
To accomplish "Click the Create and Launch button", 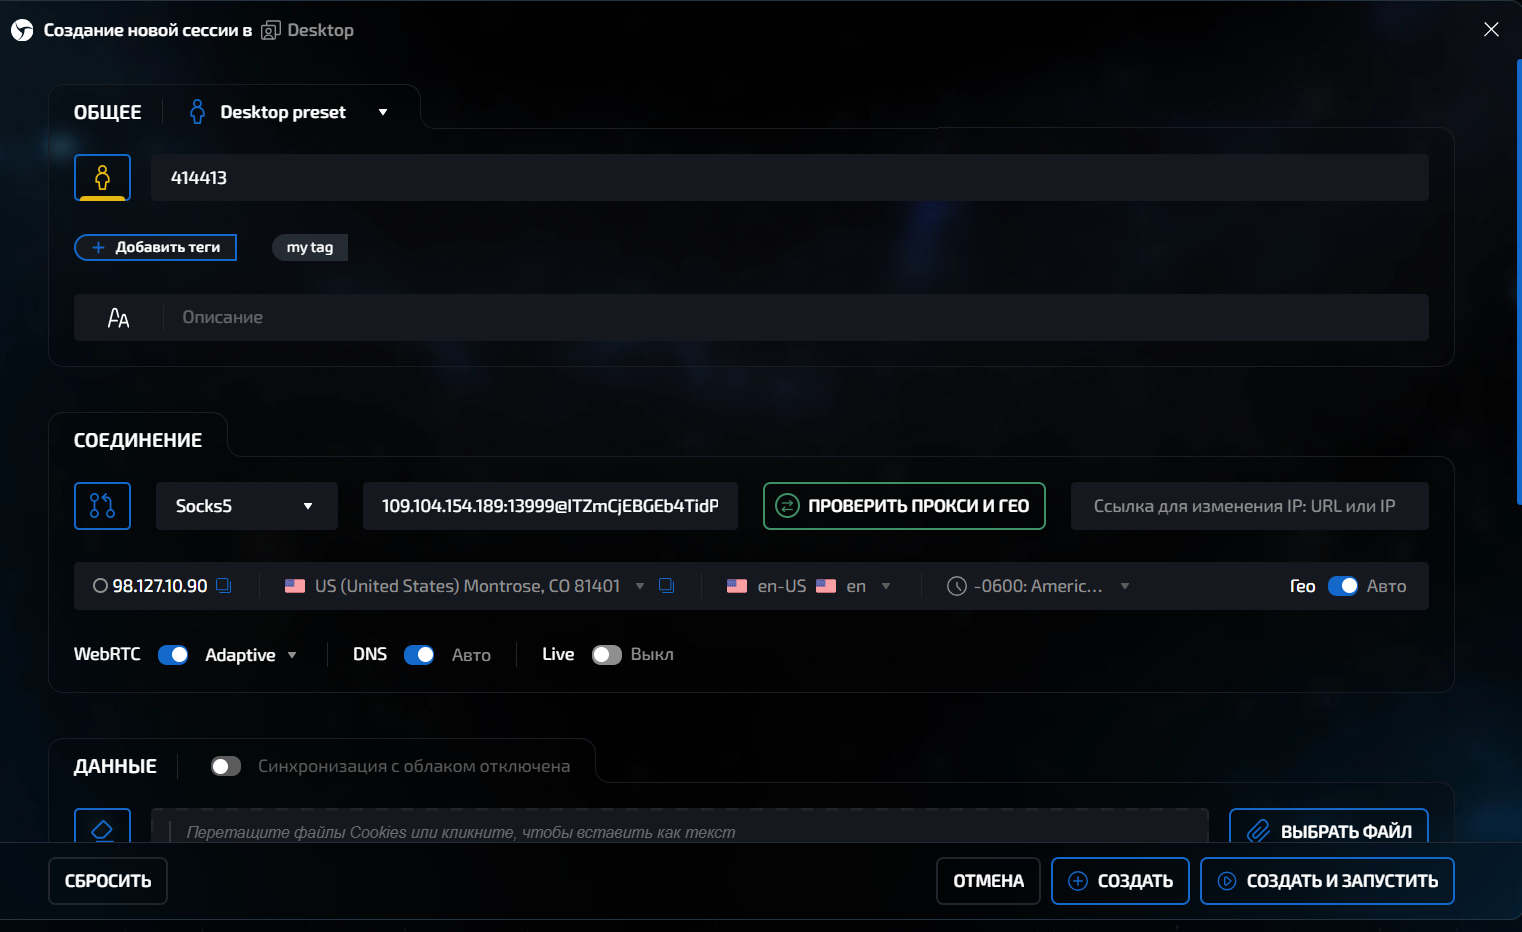I will (1327, 881).
